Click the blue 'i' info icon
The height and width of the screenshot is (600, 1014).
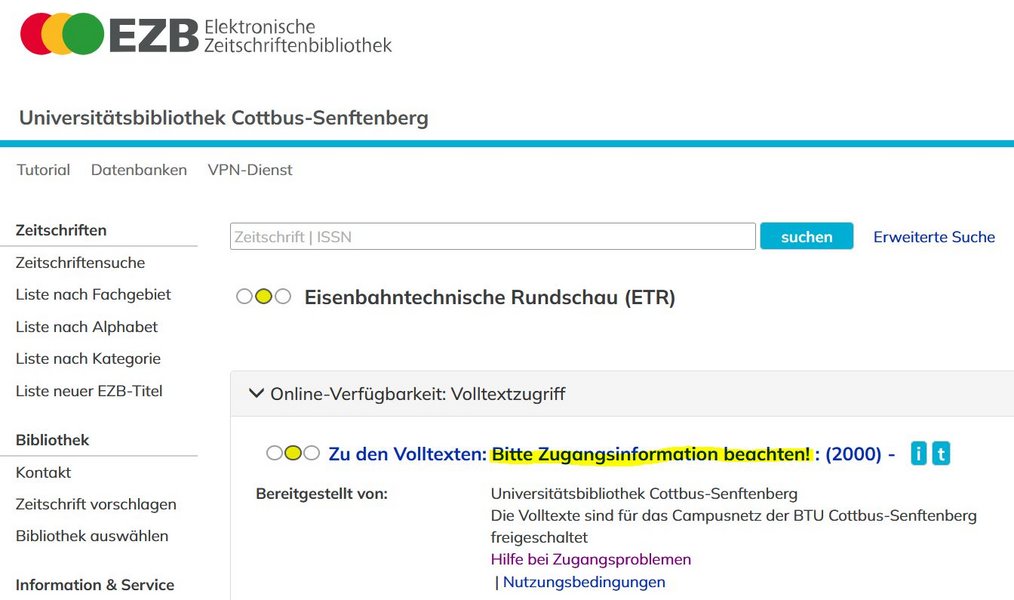919,454
